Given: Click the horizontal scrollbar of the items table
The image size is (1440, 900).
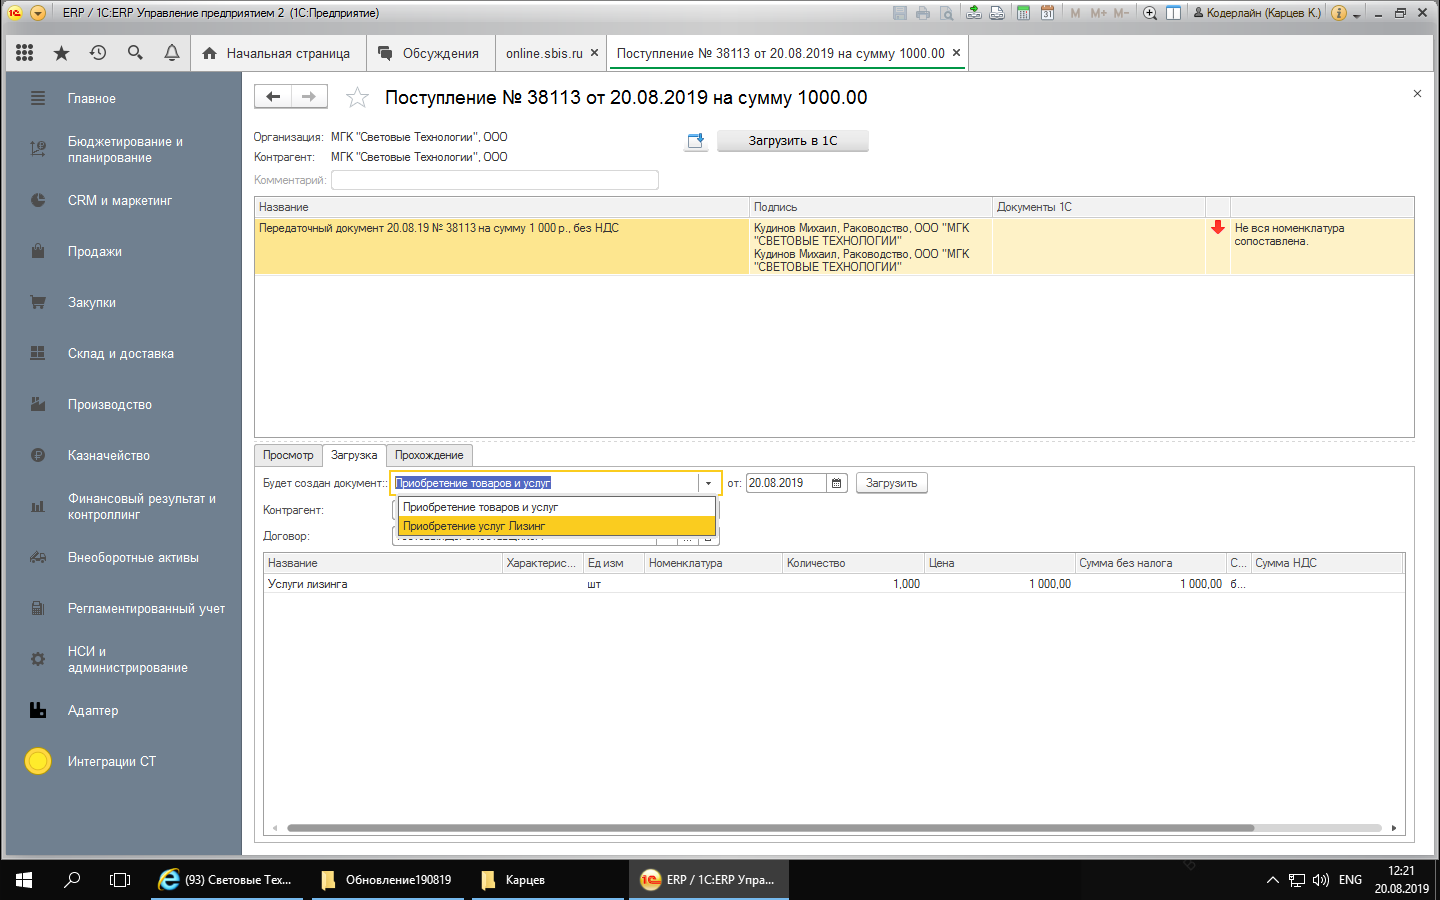Looking at the screenshot, I should tap(770, 828).
